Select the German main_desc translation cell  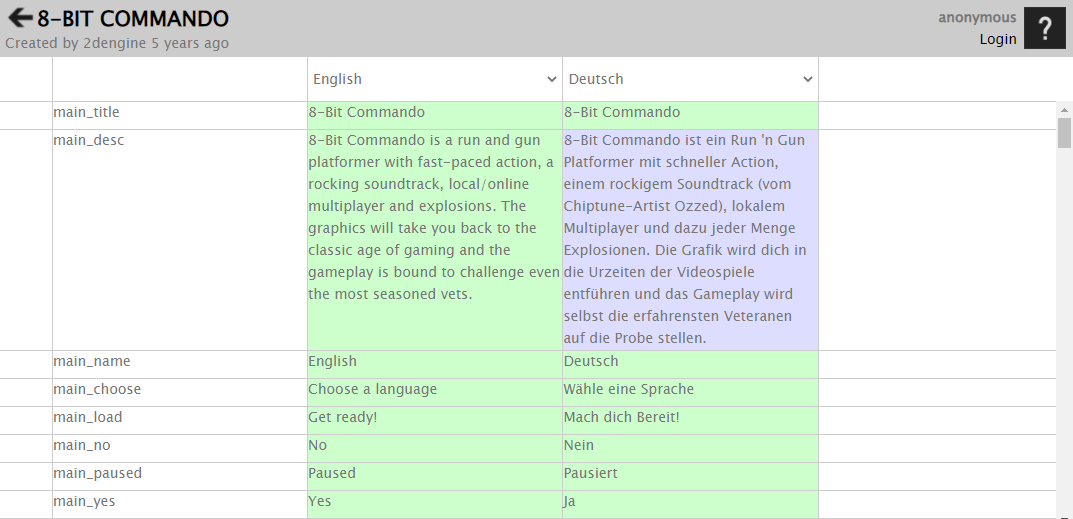690,240
